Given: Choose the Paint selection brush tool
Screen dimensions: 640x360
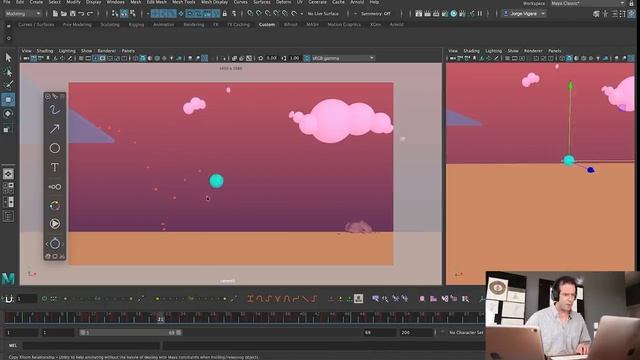Looking at the screenshot, I should coord(8,85).
